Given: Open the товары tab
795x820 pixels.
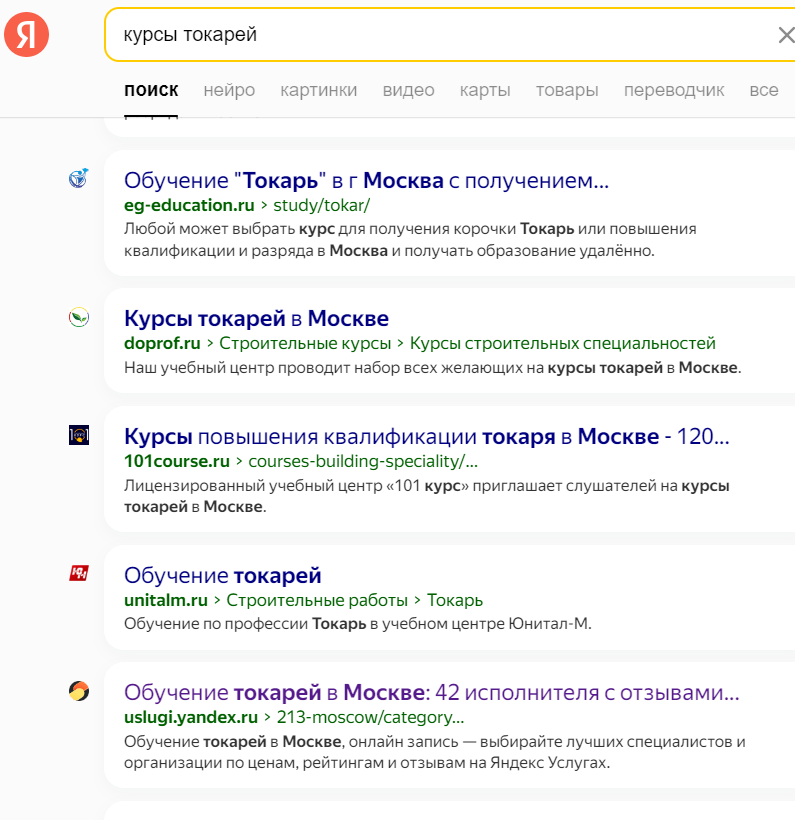Looking at the screenshot, I should (567, 90).
